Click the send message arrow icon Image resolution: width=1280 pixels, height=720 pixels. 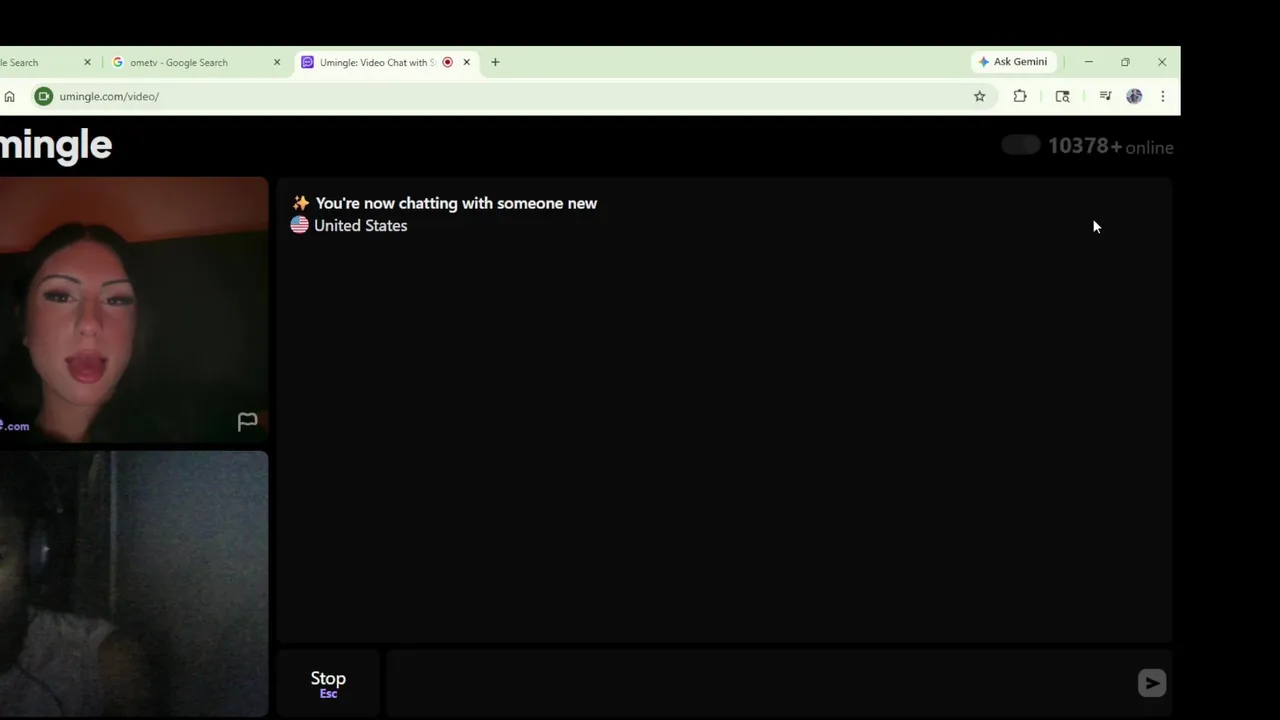1152,683
